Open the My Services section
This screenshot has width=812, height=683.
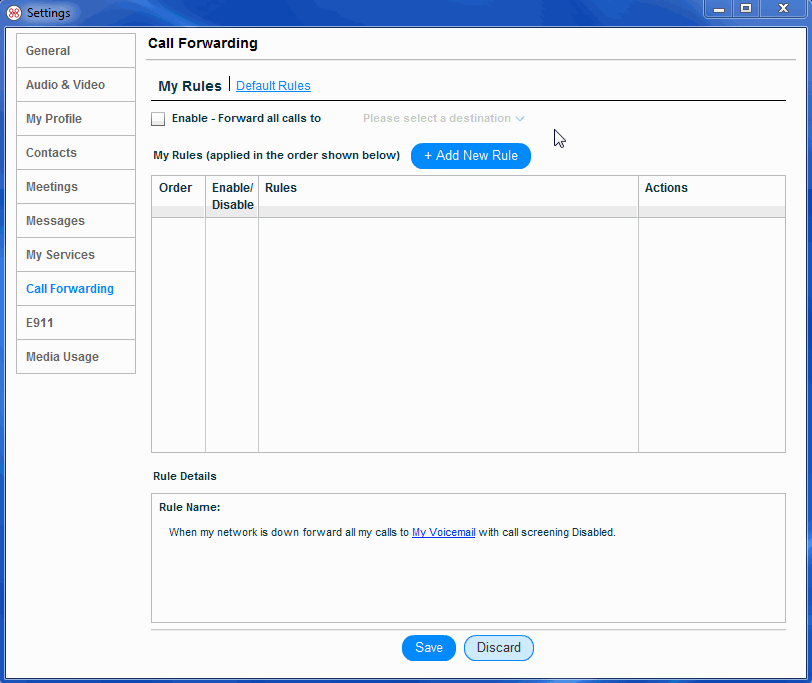[x=76, y=255]
